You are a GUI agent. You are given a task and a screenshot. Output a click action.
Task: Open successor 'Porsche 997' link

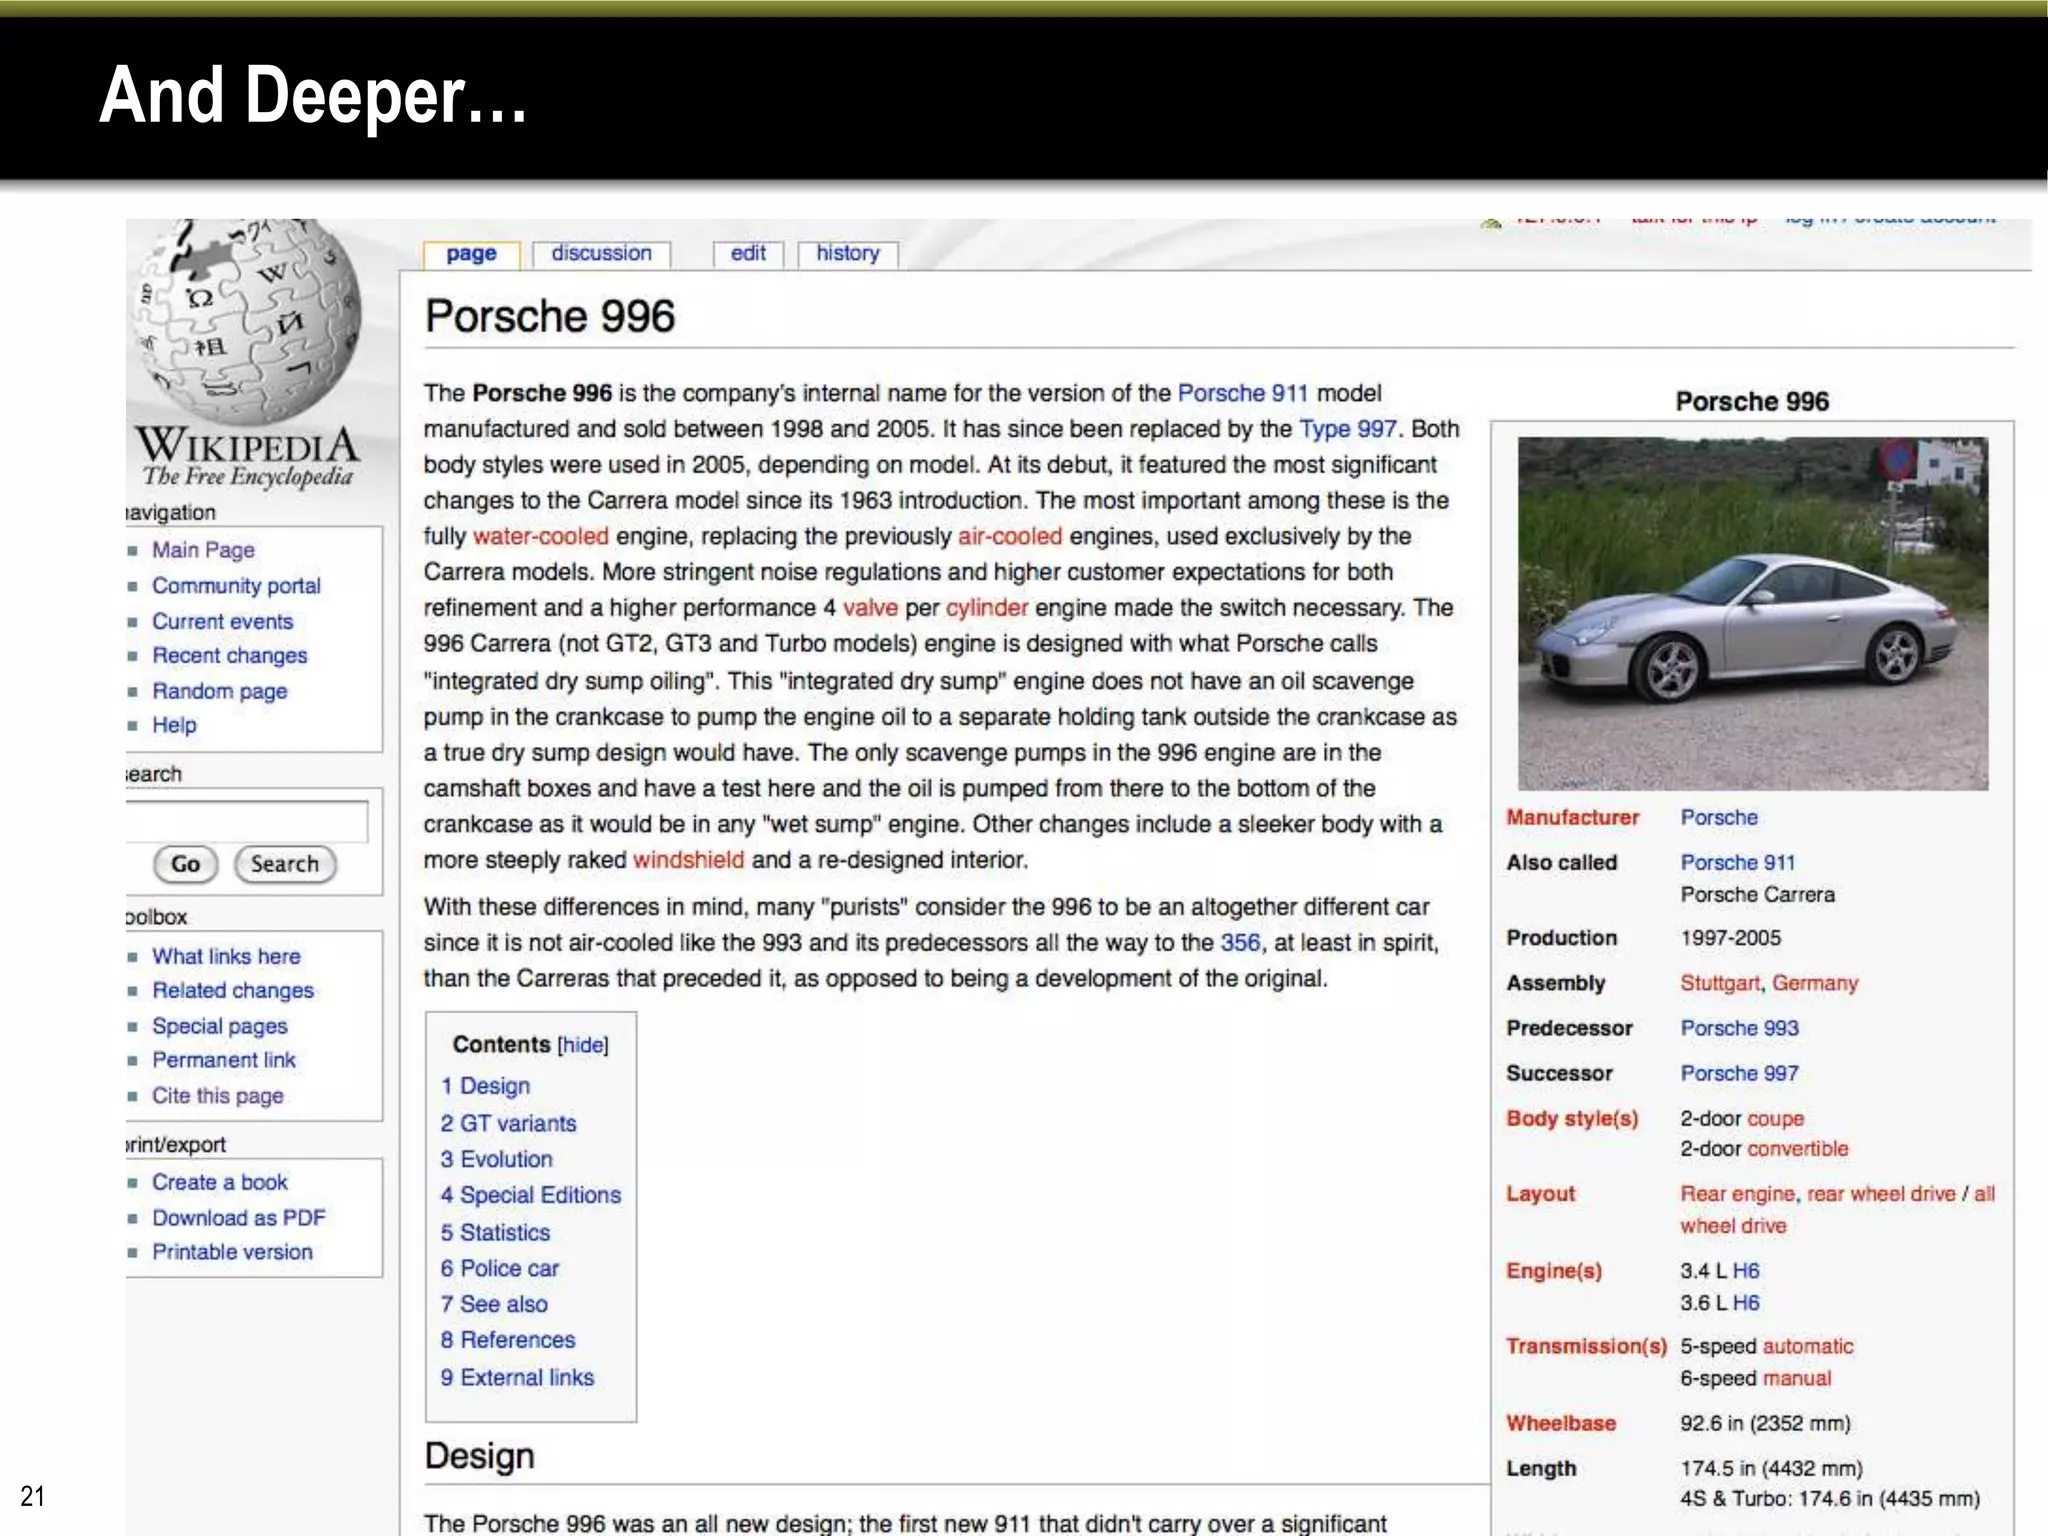pos(1740,1073)
